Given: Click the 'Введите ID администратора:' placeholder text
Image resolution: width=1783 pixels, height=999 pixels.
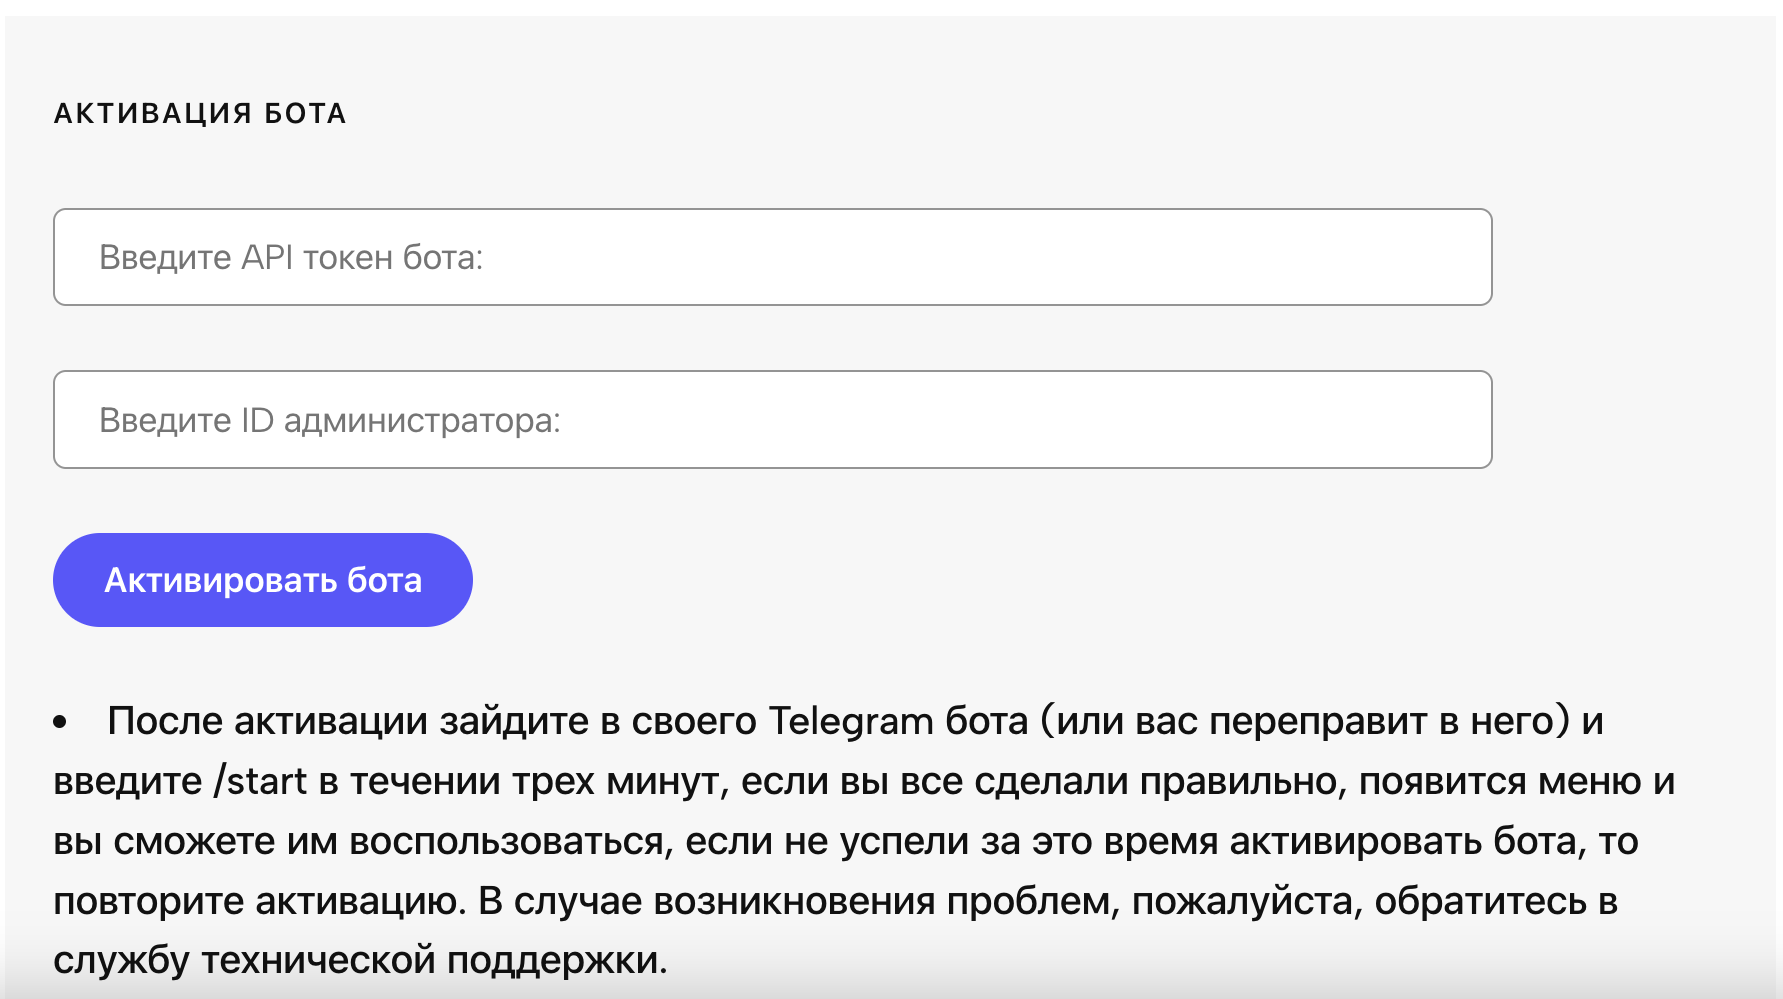Looking at the screenshot, I should pos(329,421).
